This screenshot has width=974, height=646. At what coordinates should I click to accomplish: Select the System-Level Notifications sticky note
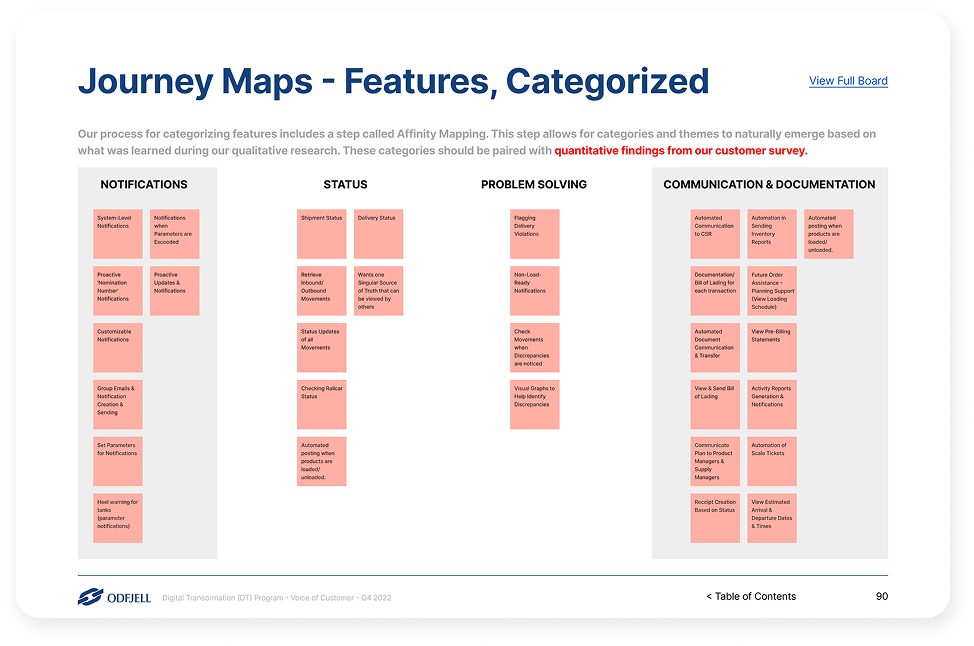(x=118, y=234)
